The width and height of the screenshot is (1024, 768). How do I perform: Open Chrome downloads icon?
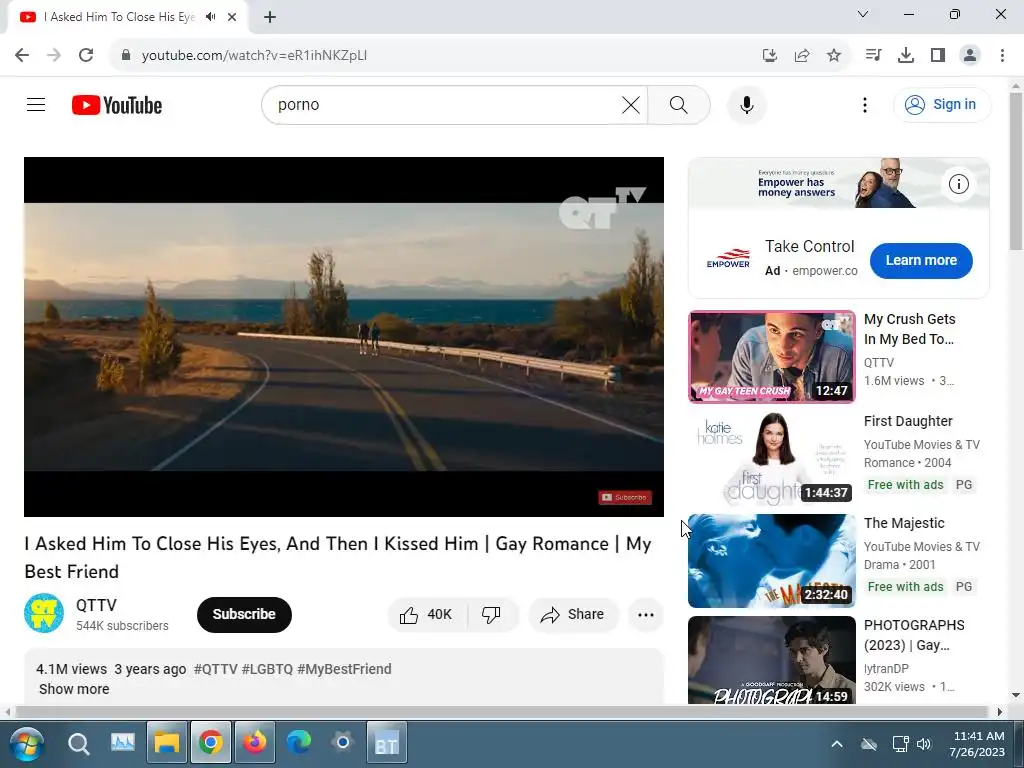click(906, 55)
